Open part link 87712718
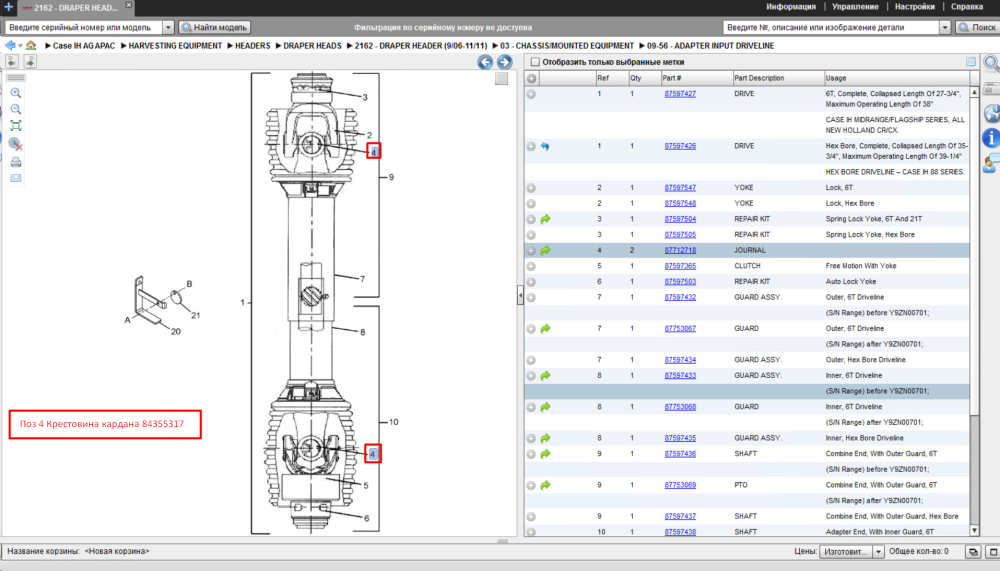The width and height of the screenshot is (1000, 571). tap(680, 250)
